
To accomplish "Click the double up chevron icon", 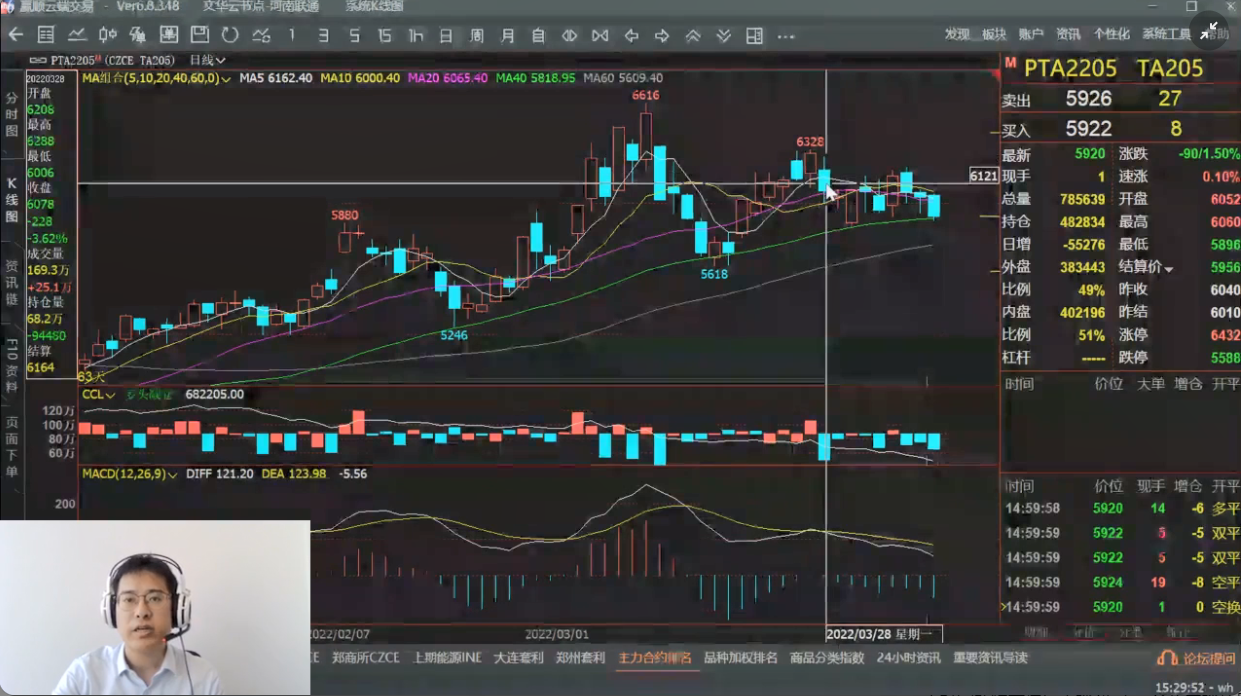I will [692, 36].
